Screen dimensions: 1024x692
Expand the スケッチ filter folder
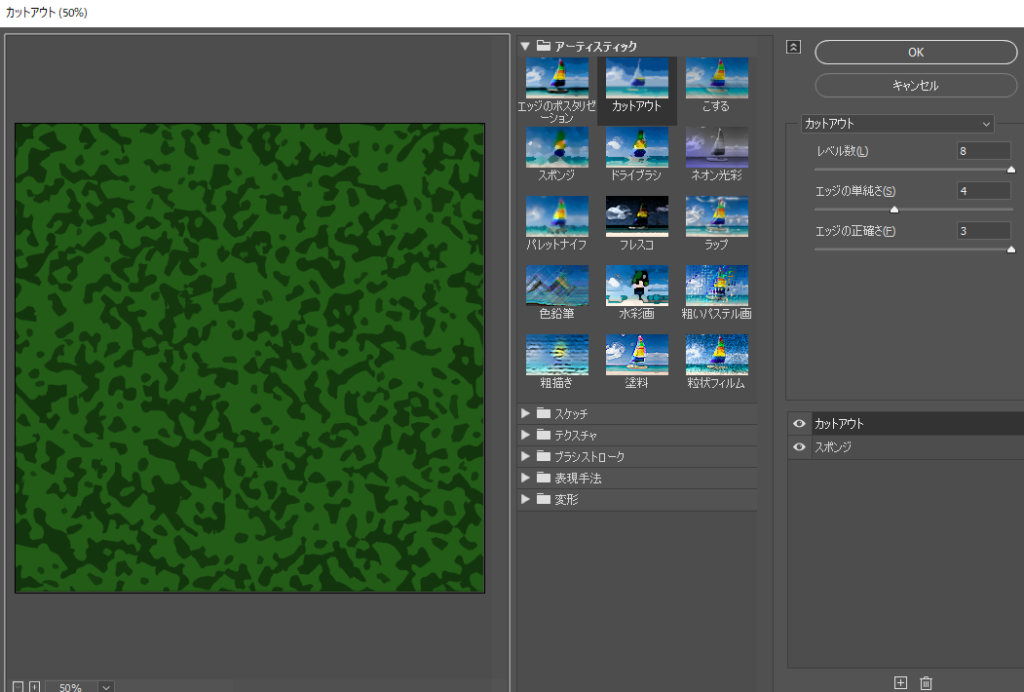point(525,413)
